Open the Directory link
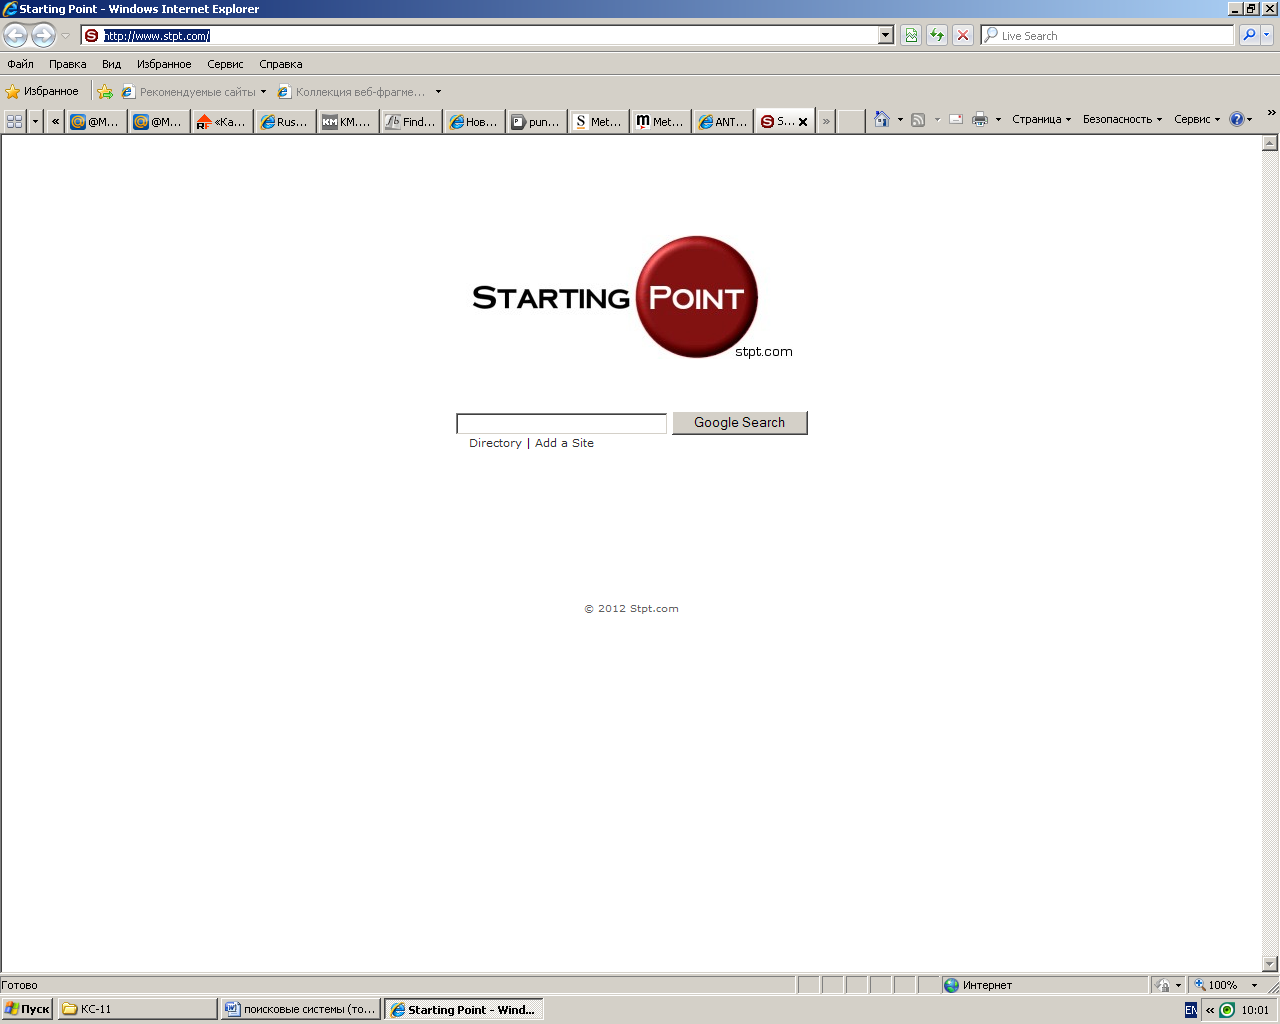The image size is (1280, 1024). coord(495,443)
